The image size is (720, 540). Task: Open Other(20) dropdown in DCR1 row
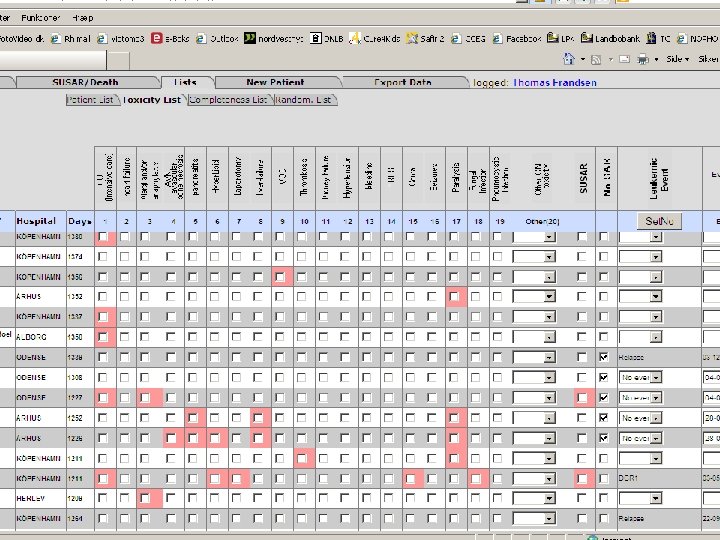point(534,478)
